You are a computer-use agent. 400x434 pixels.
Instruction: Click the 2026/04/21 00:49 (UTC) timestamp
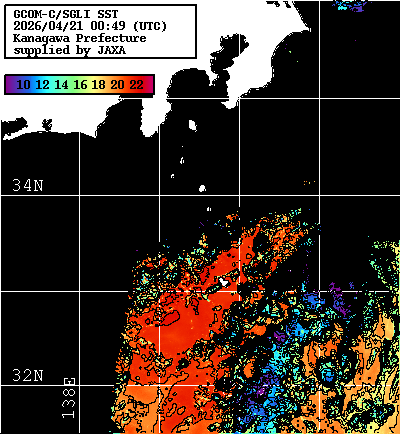90,26
